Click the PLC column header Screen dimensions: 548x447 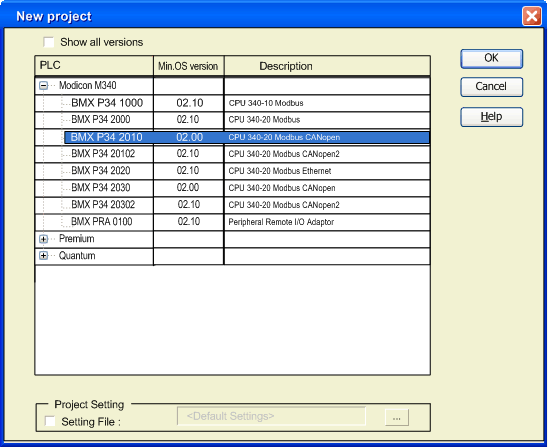(94, 65)
